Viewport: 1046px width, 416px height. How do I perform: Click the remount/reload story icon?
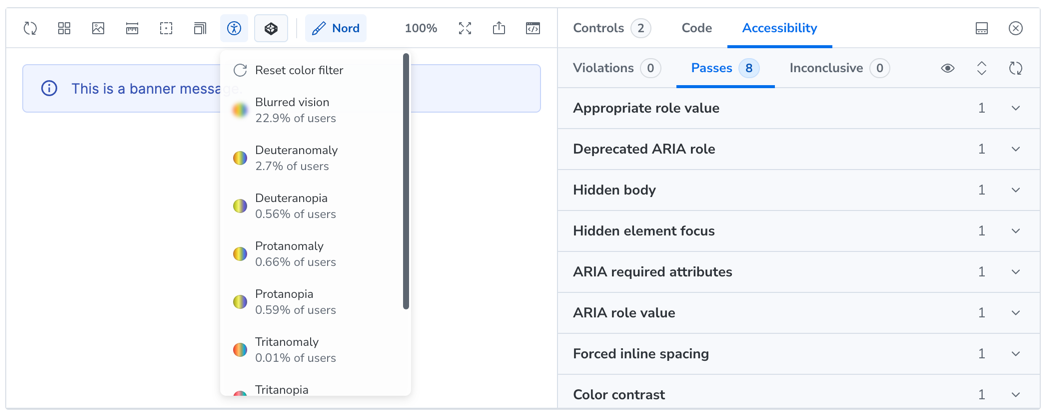tap(30, 28)
